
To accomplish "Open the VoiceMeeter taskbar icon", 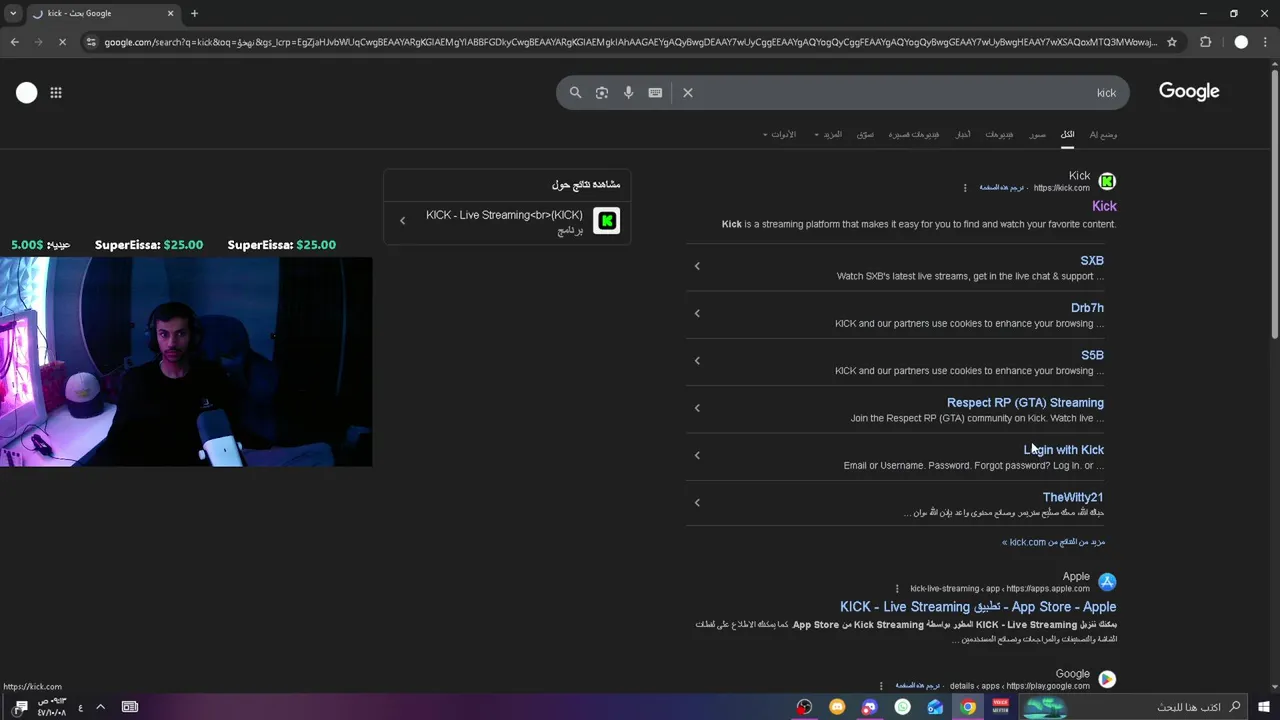I will pos(1001,707).
